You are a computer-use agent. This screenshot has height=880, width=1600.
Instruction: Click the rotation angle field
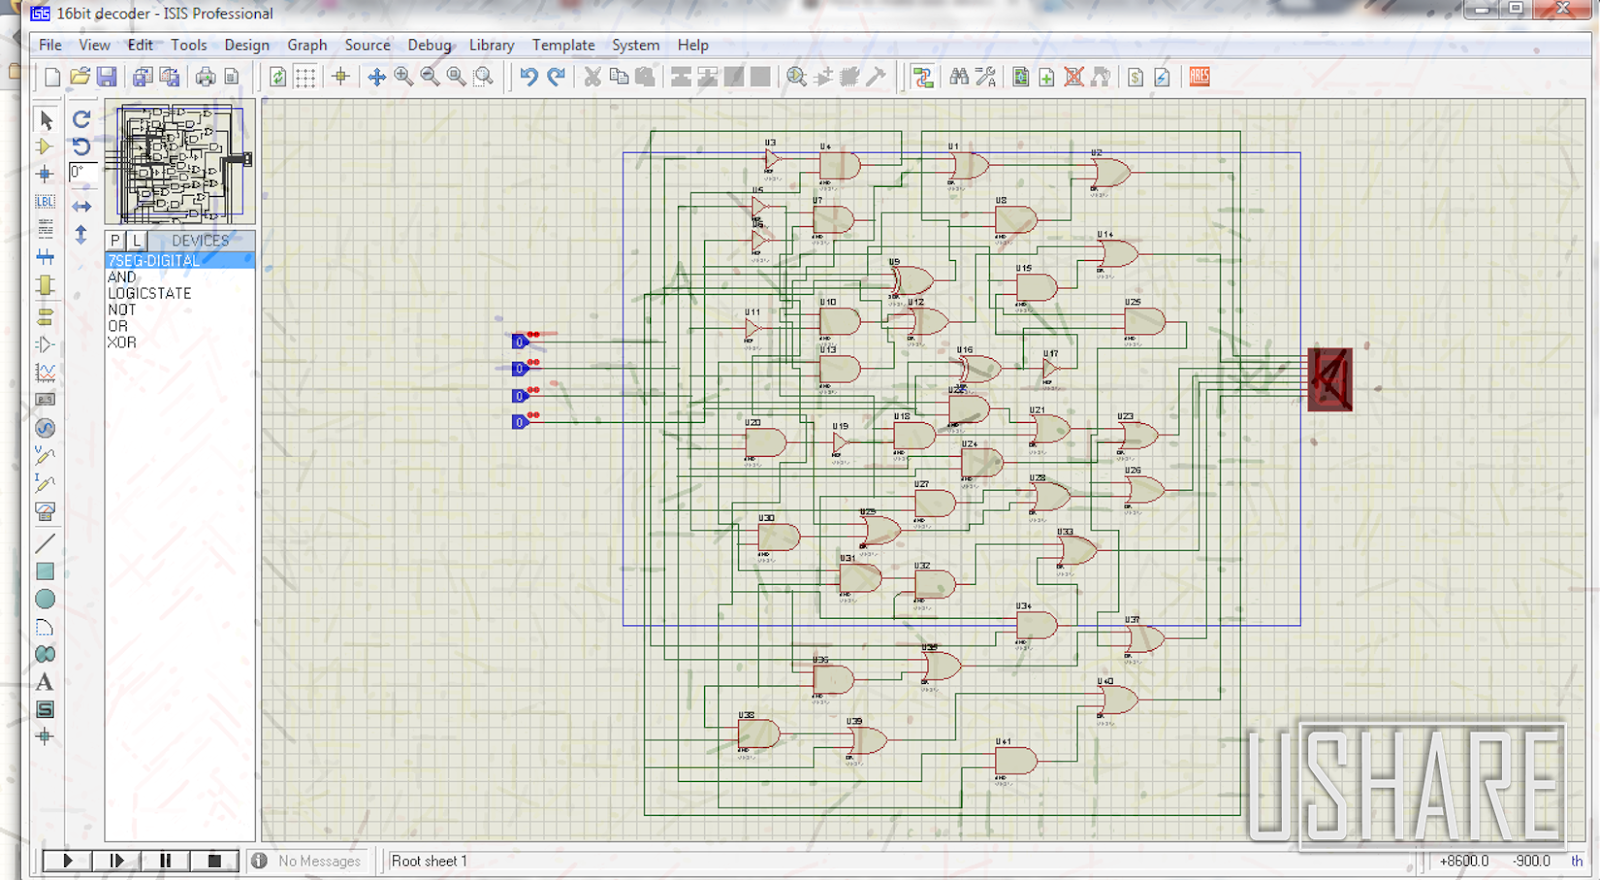(x=83, y=172)
